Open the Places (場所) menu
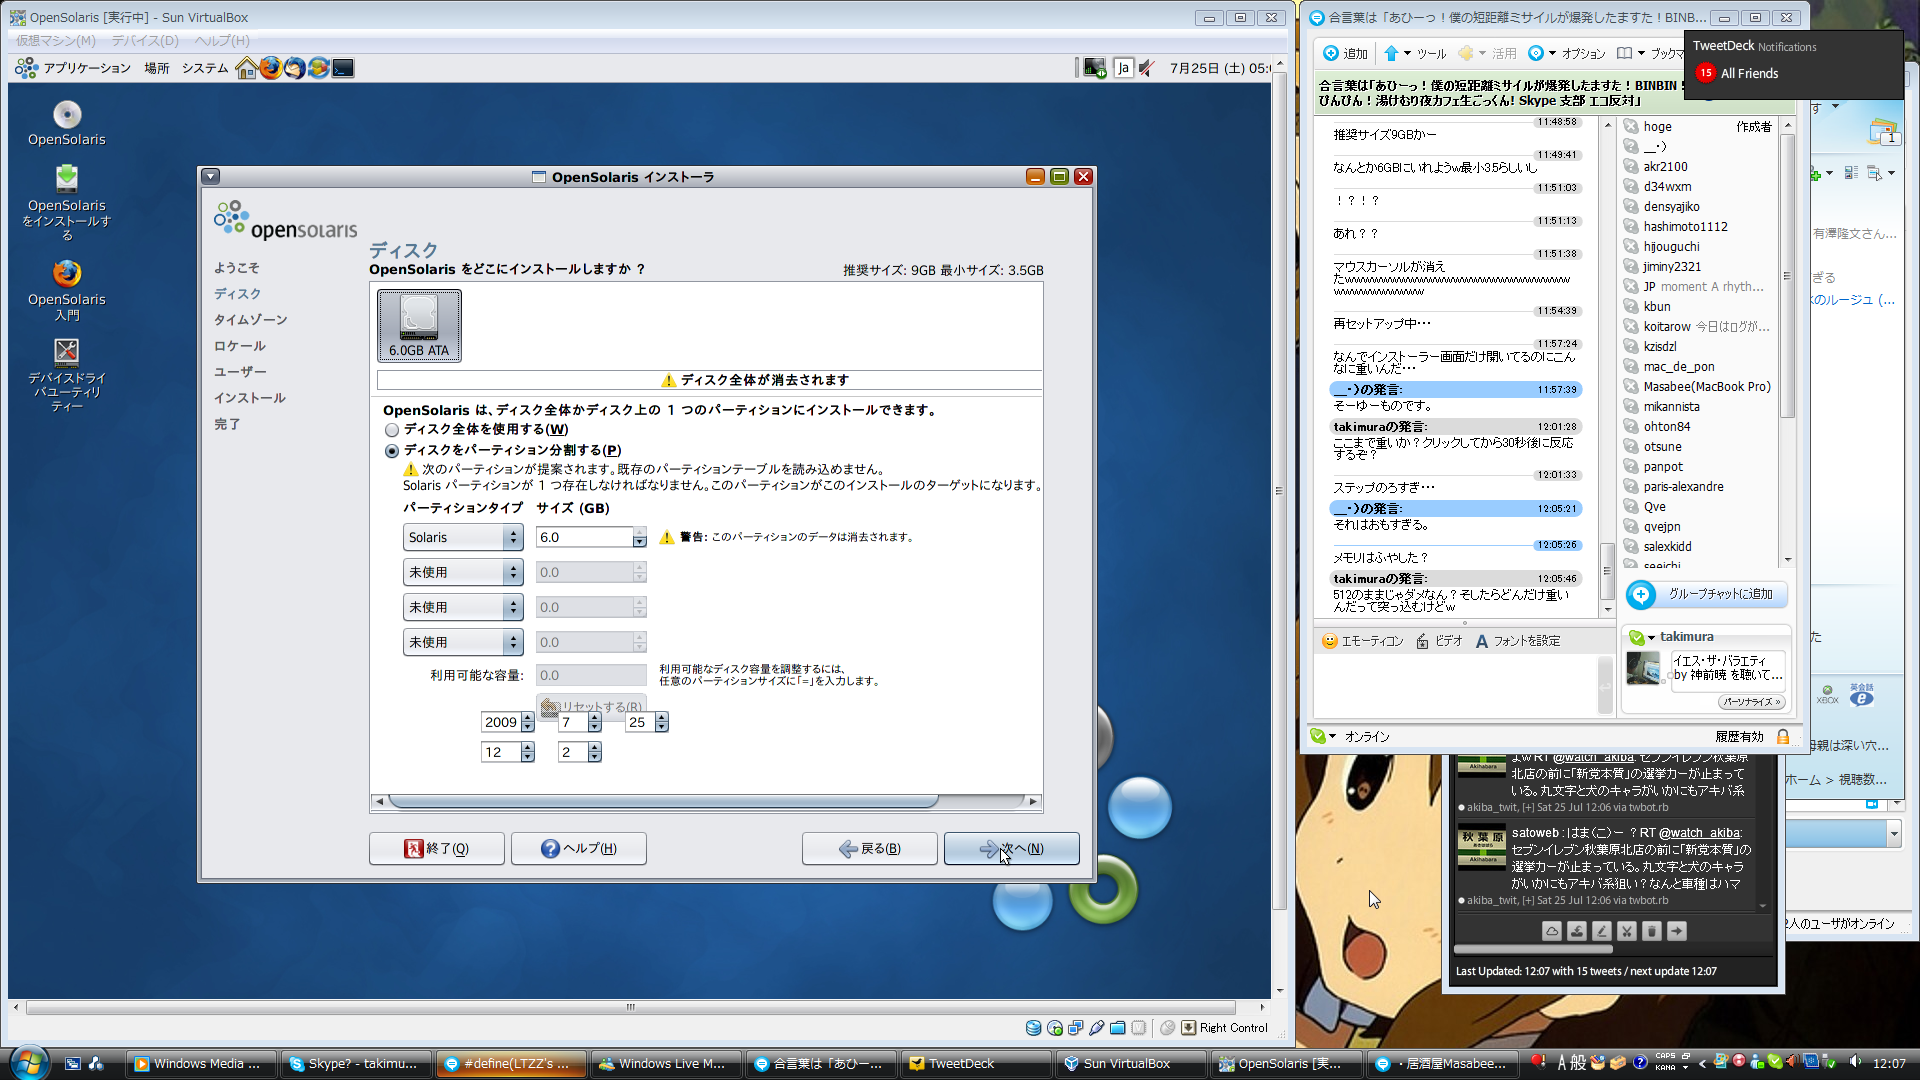The image size is (1920, 1080). point(157,68)
